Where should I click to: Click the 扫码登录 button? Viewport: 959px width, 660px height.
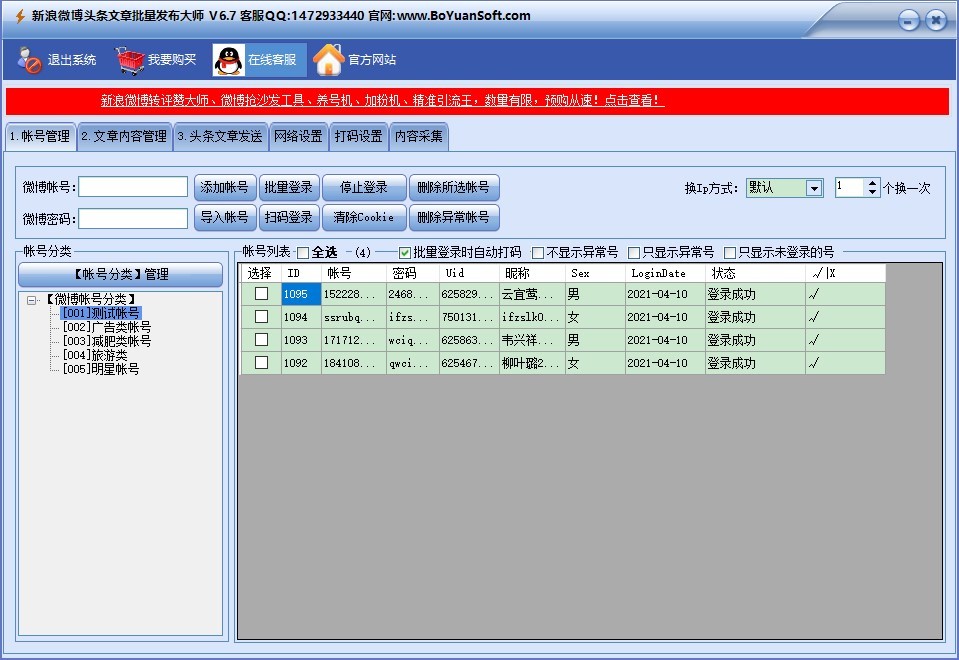point(289,218)
